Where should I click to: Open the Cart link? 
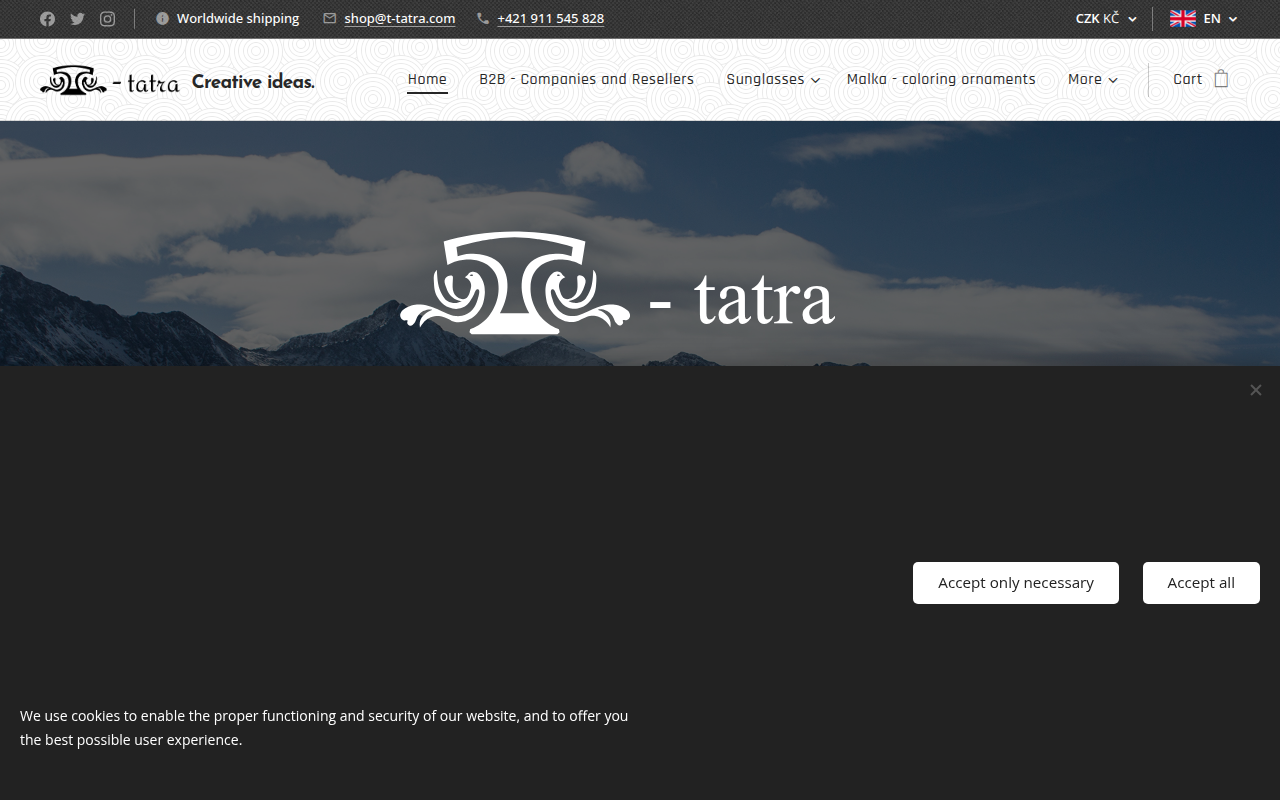[1187, 79]
